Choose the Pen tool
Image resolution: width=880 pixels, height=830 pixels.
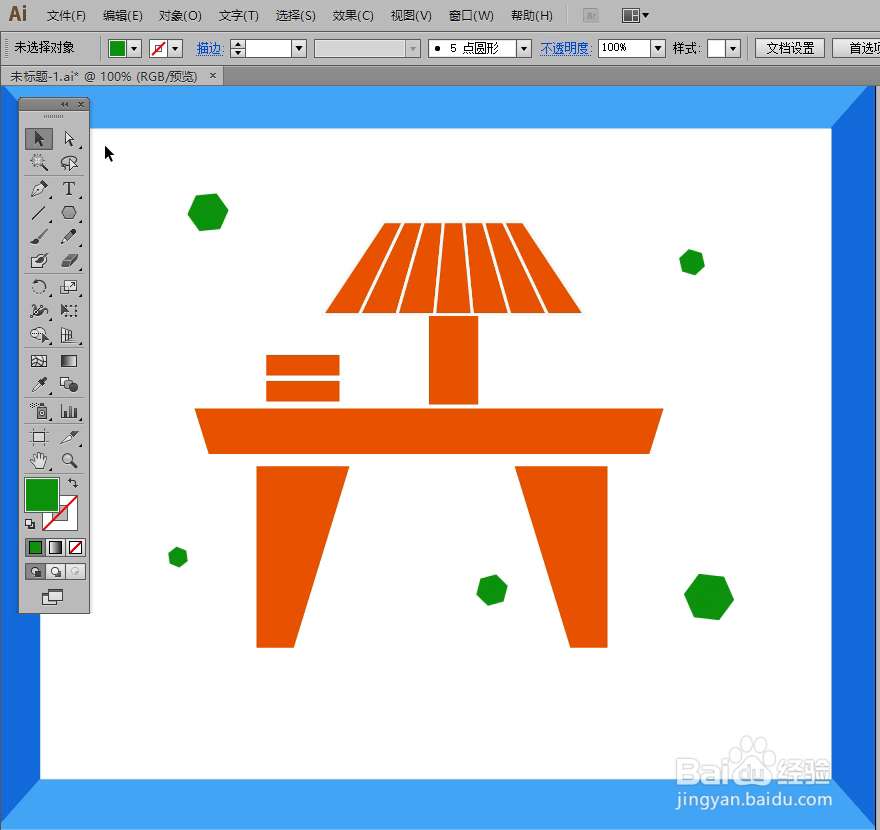tap(38, 188)
